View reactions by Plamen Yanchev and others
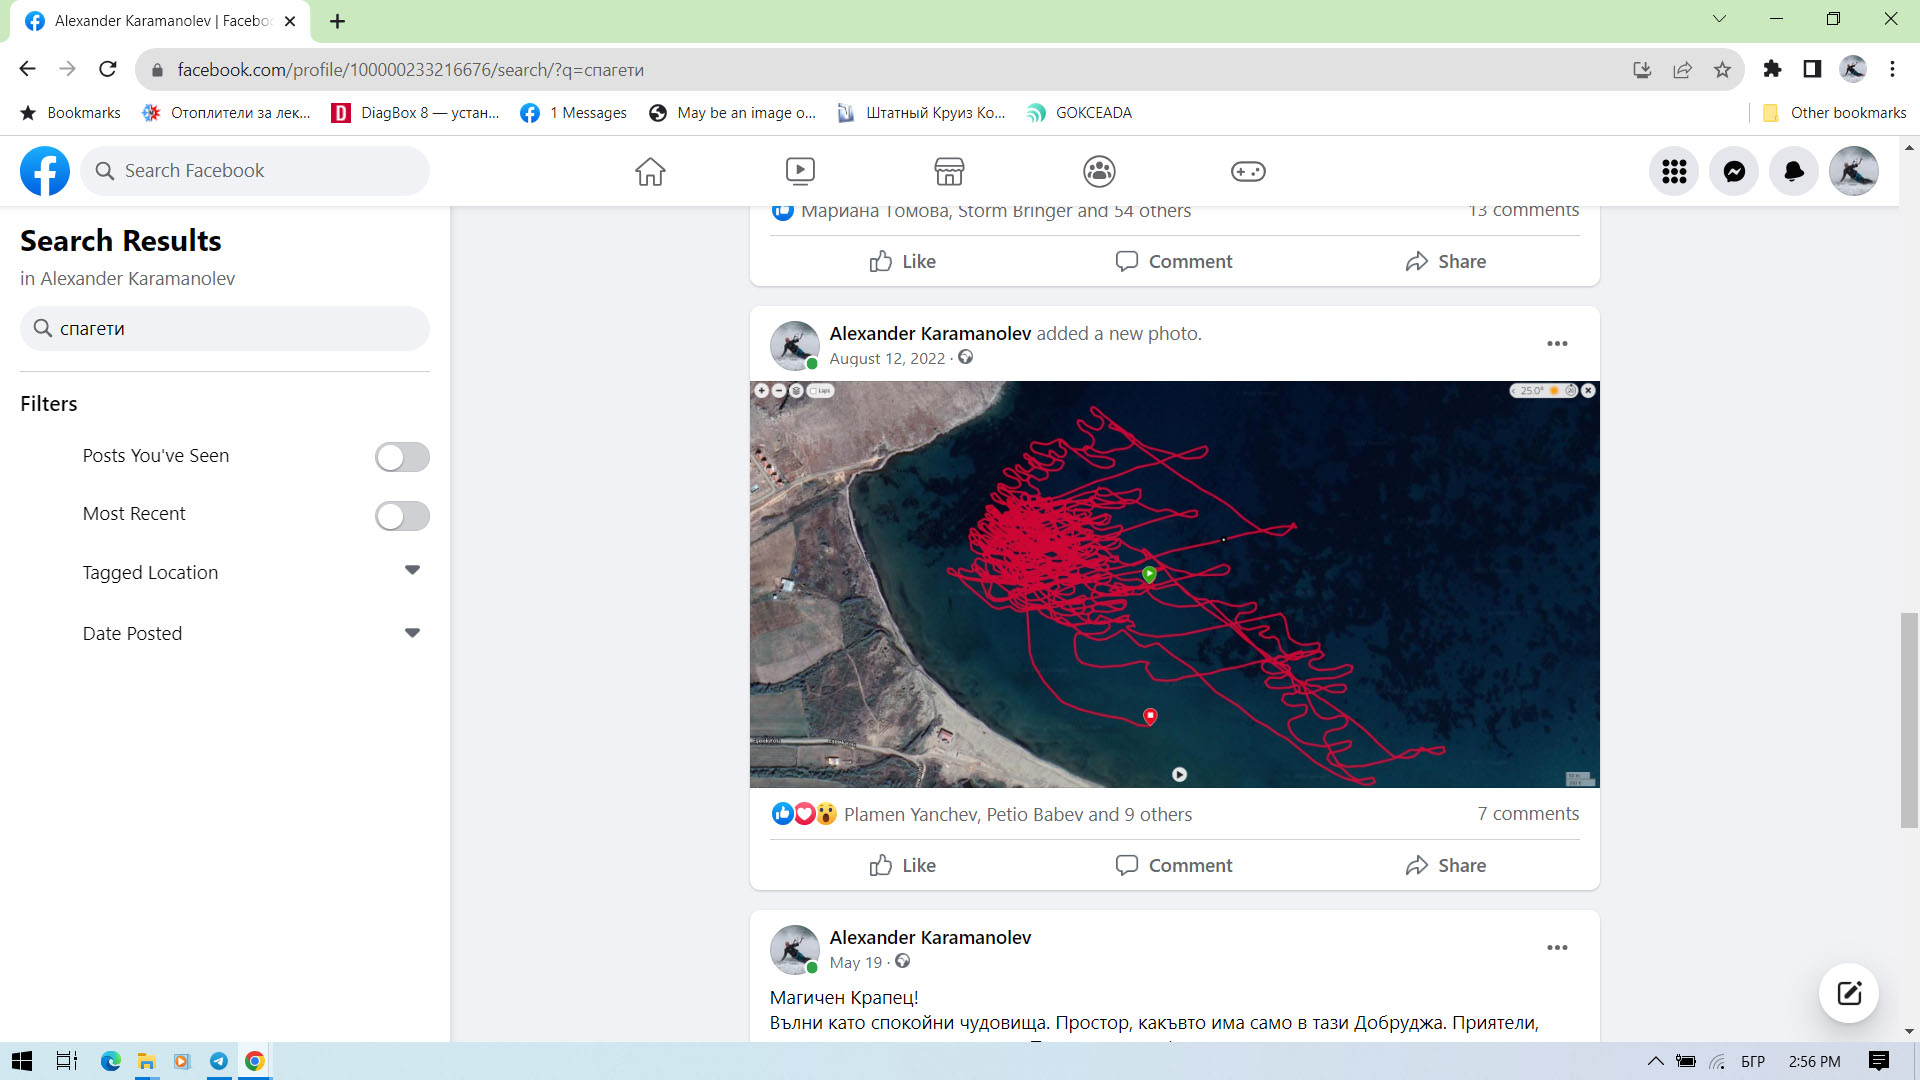The width and height of the screenshot is (1920, 1080). pos(1018,815)
